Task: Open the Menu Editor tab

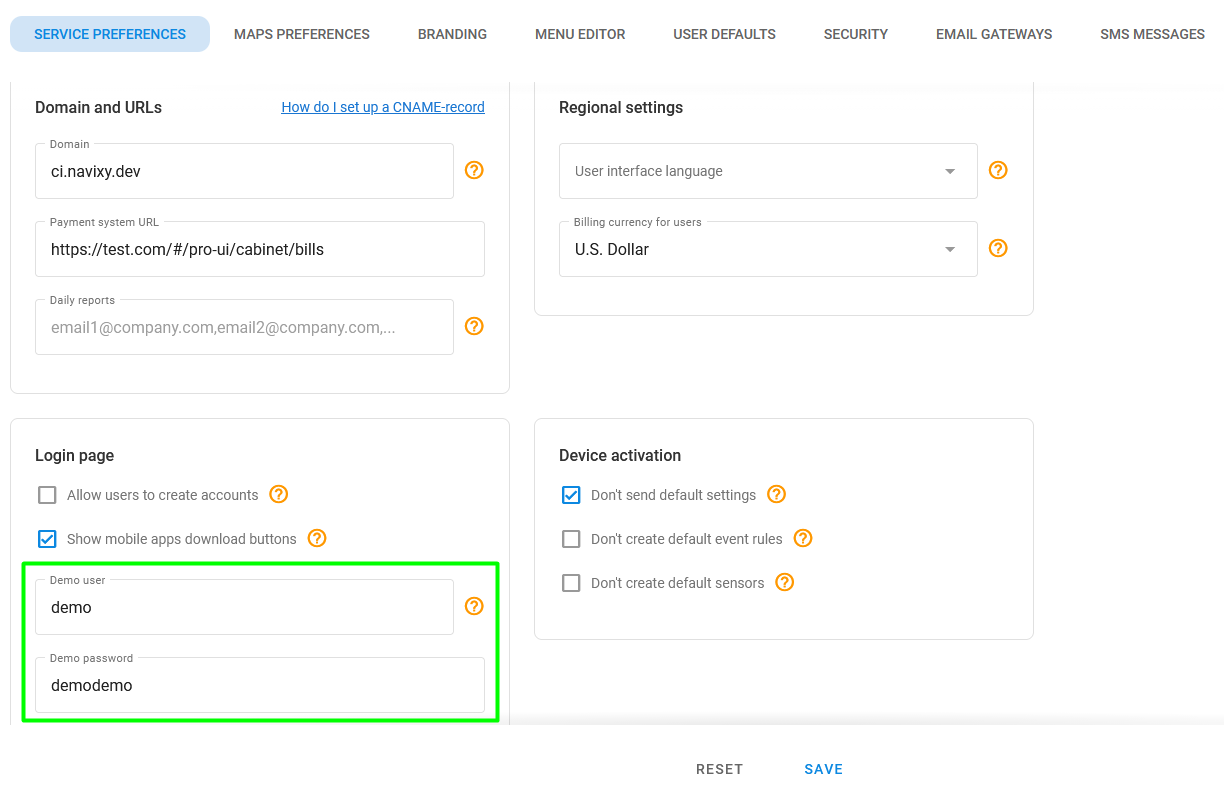Action: click(x=580, y=34)
